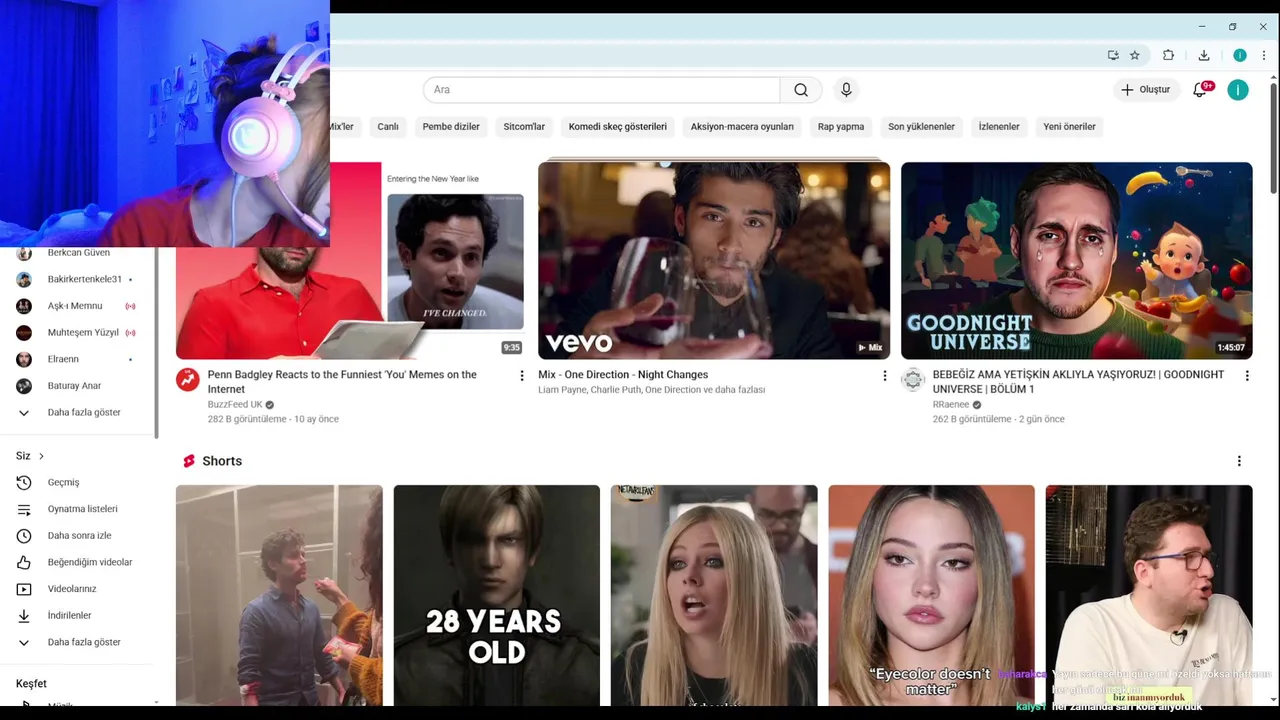The height and width of the screenshot is (720, 1280).
Task: Open Eyecolor doesn't matter short
Action: [931, 595]
